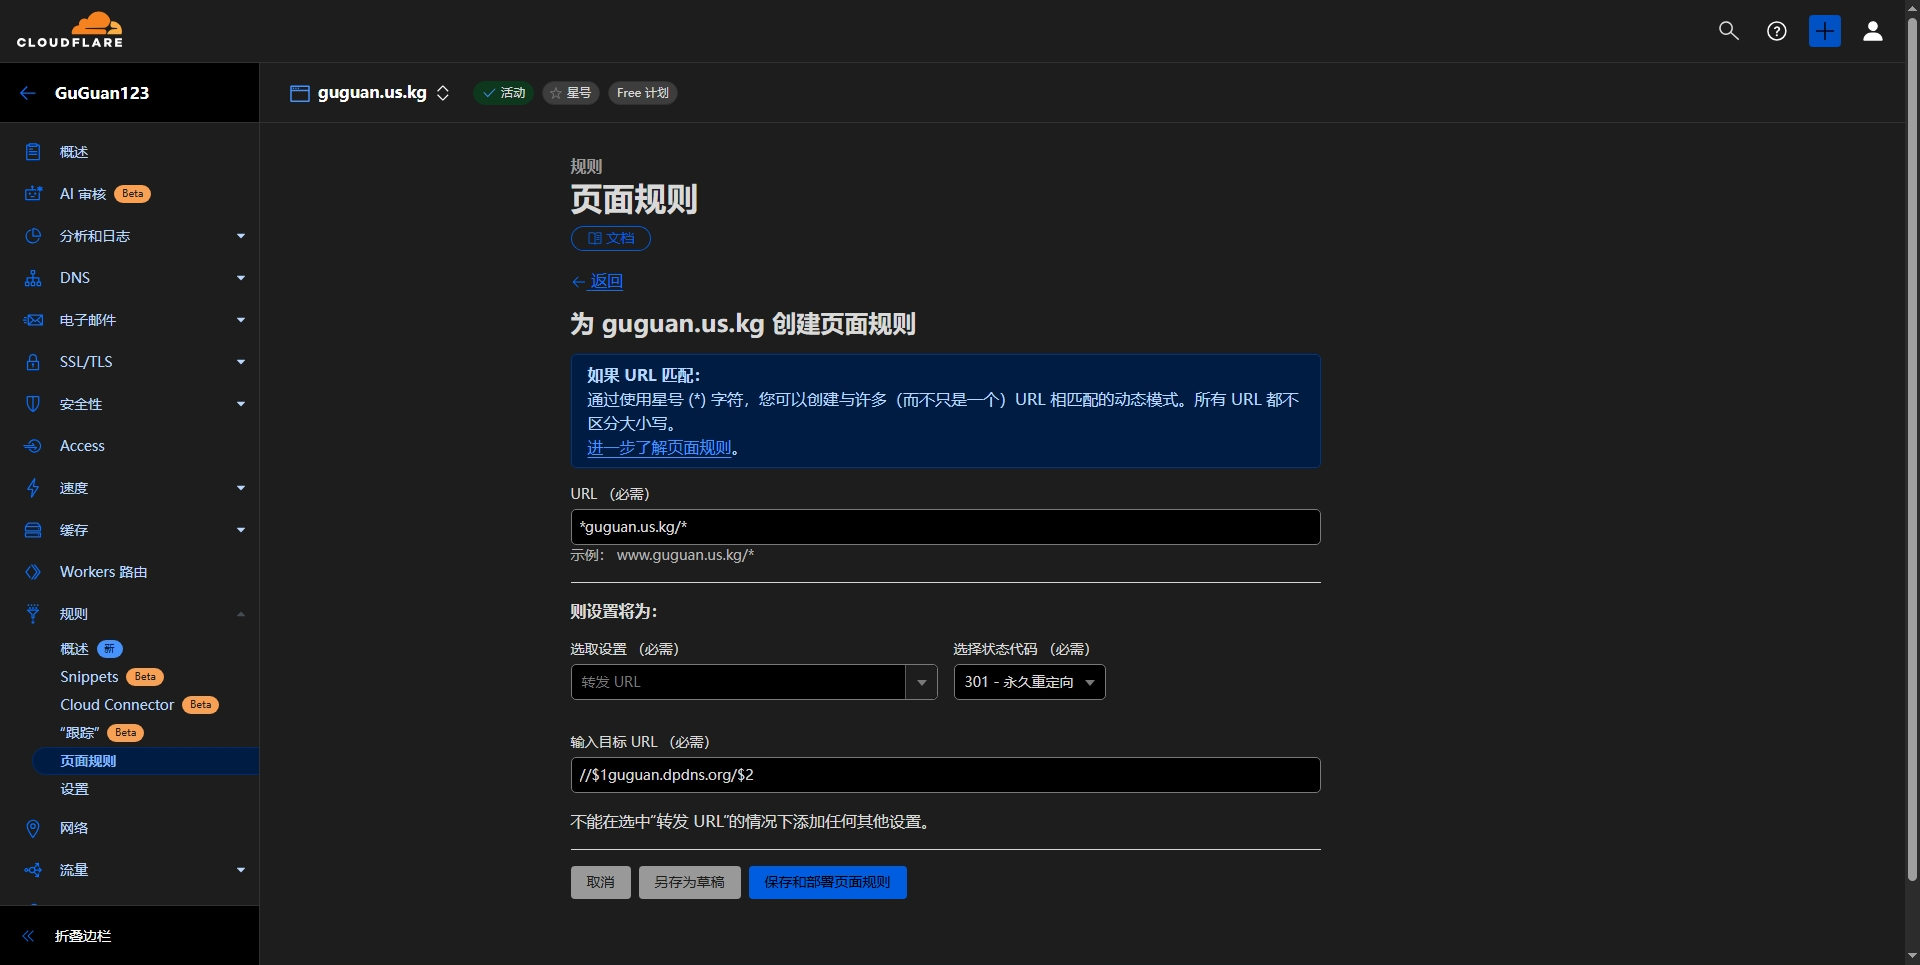Viewport: 1920px width, 965px height.
Task: Open the user profile icon
Action: (x=1873, y=31)
